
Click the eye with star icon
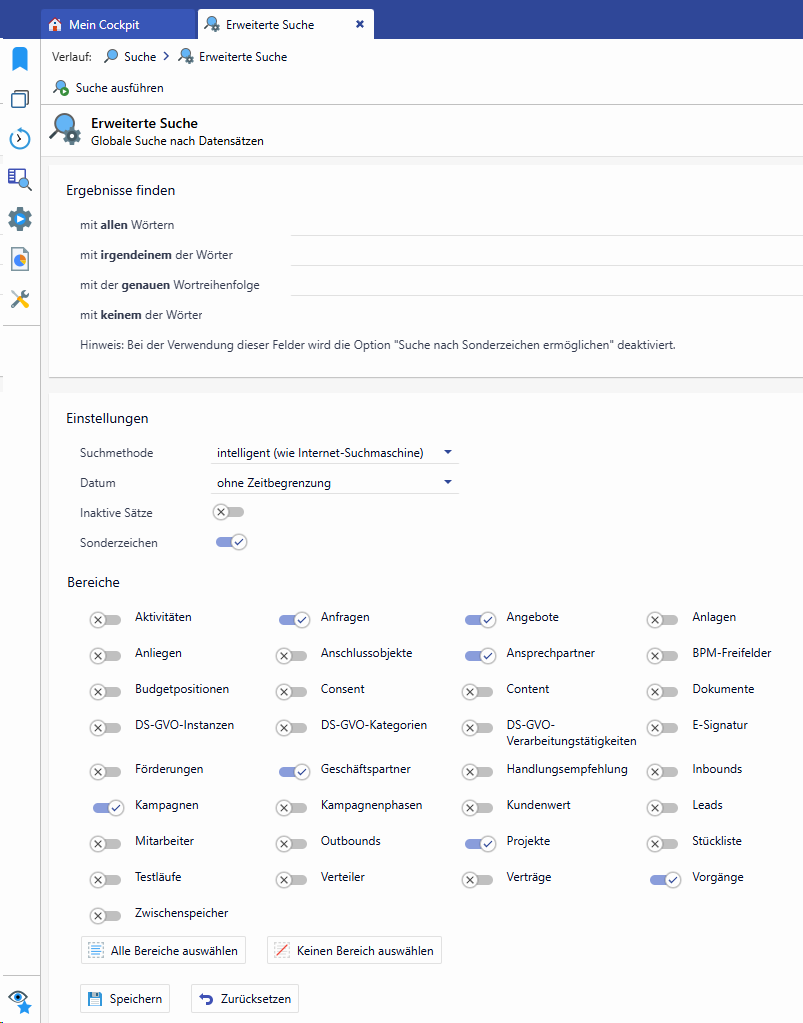click(20, 1000)
